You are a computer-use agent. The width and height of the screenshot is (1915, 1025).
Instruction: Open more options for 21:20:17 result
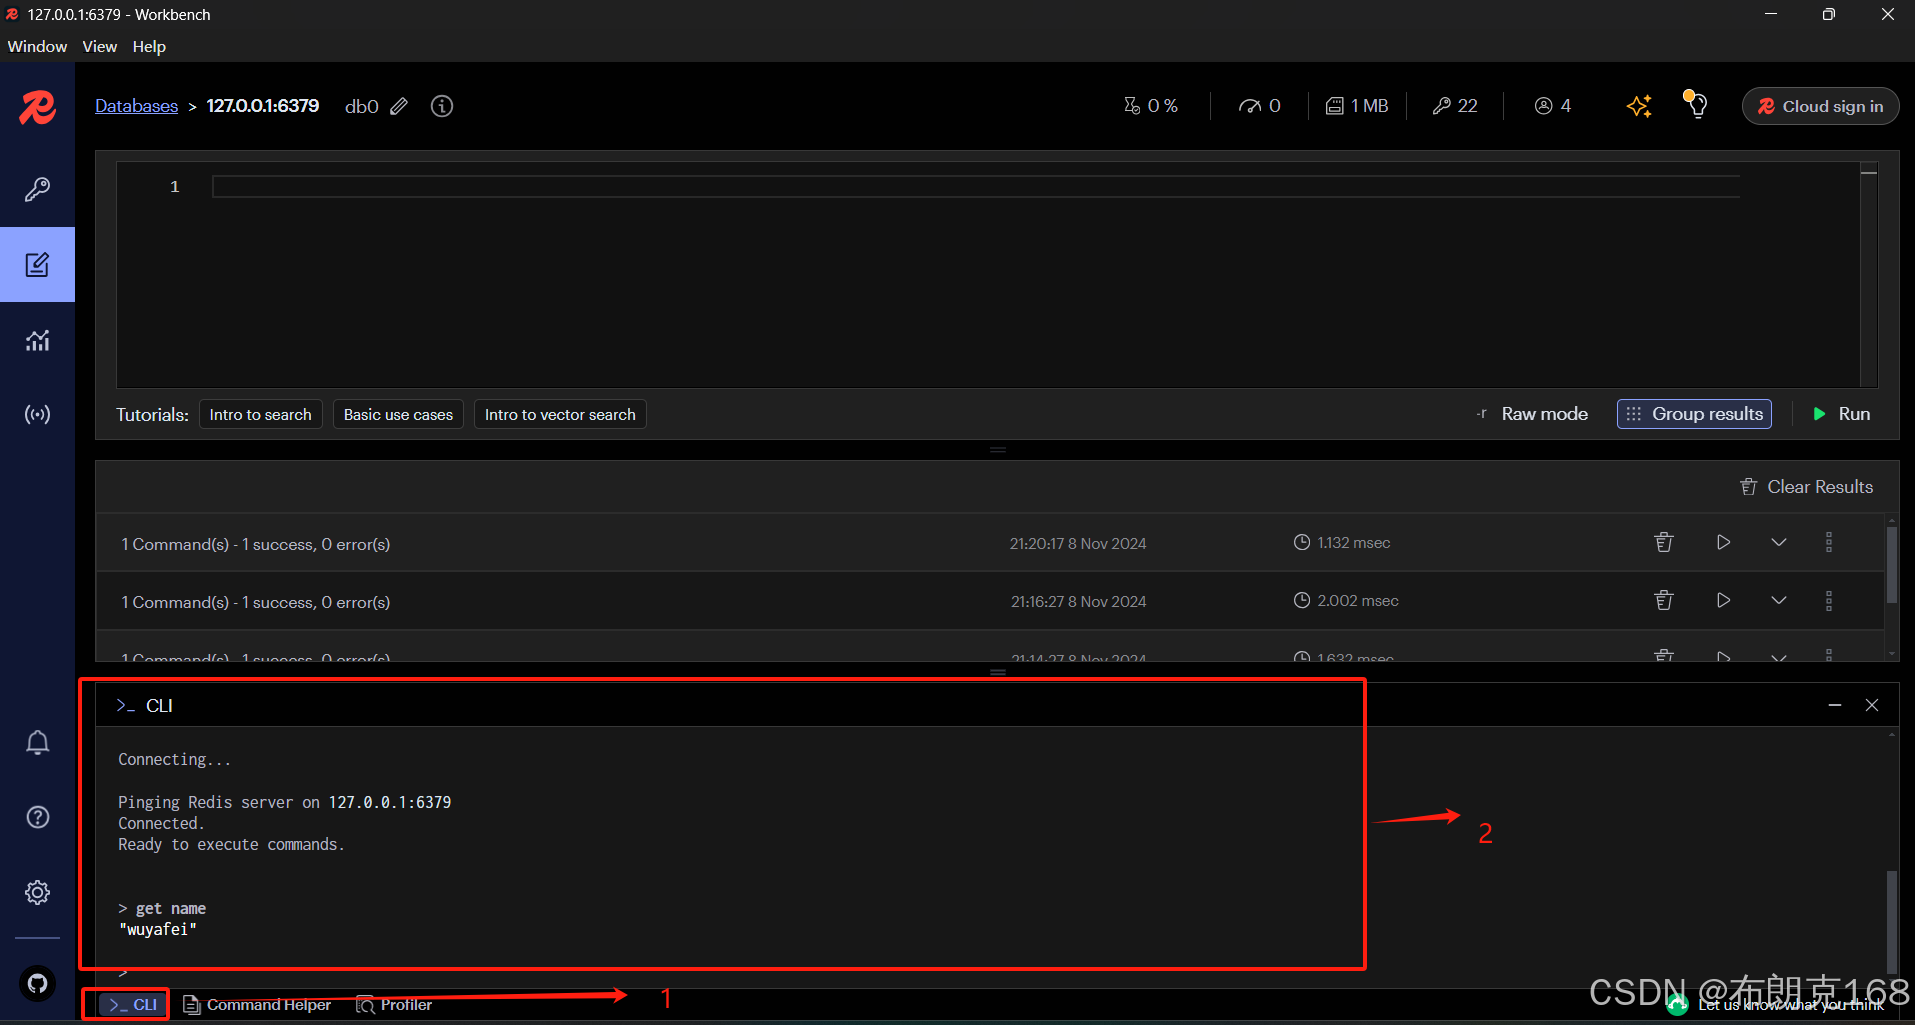pyautogui.click(x=1829, y=542)
